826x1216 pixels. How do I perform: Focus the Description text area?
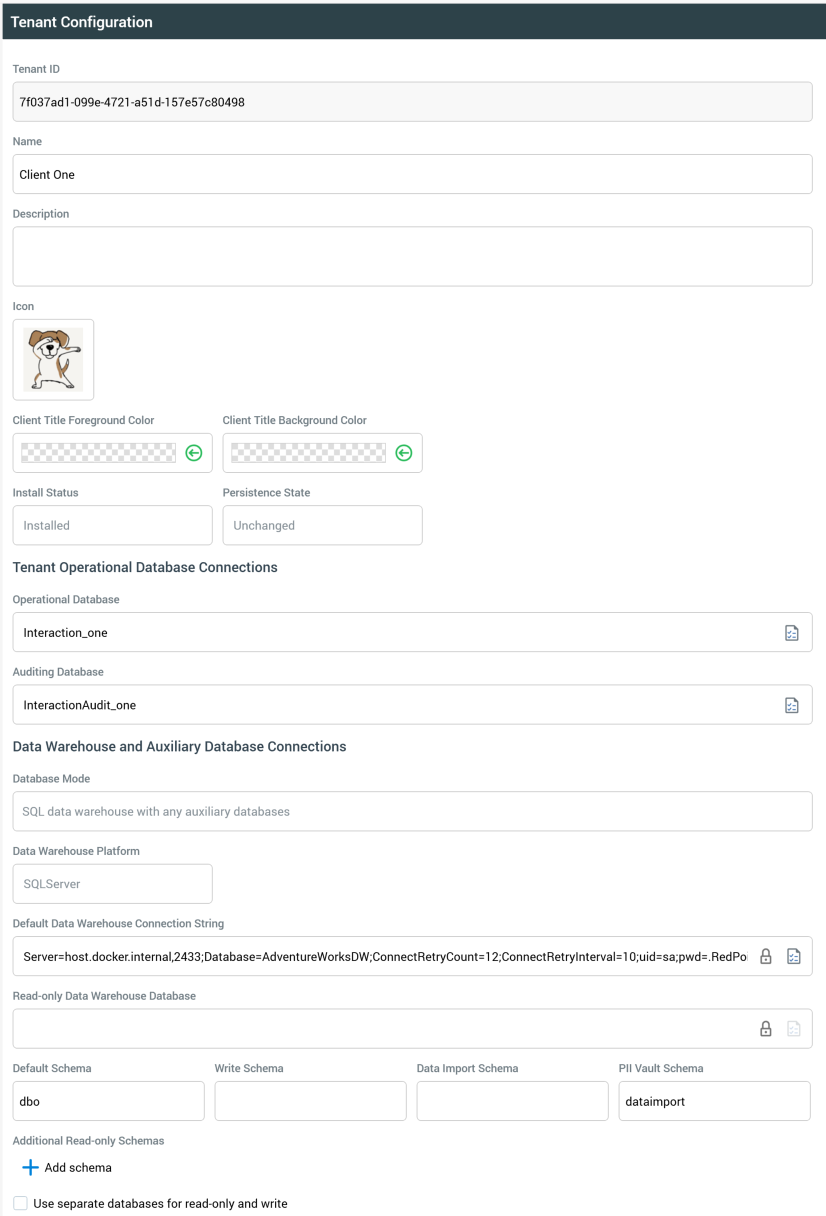(x=412, y=256)
